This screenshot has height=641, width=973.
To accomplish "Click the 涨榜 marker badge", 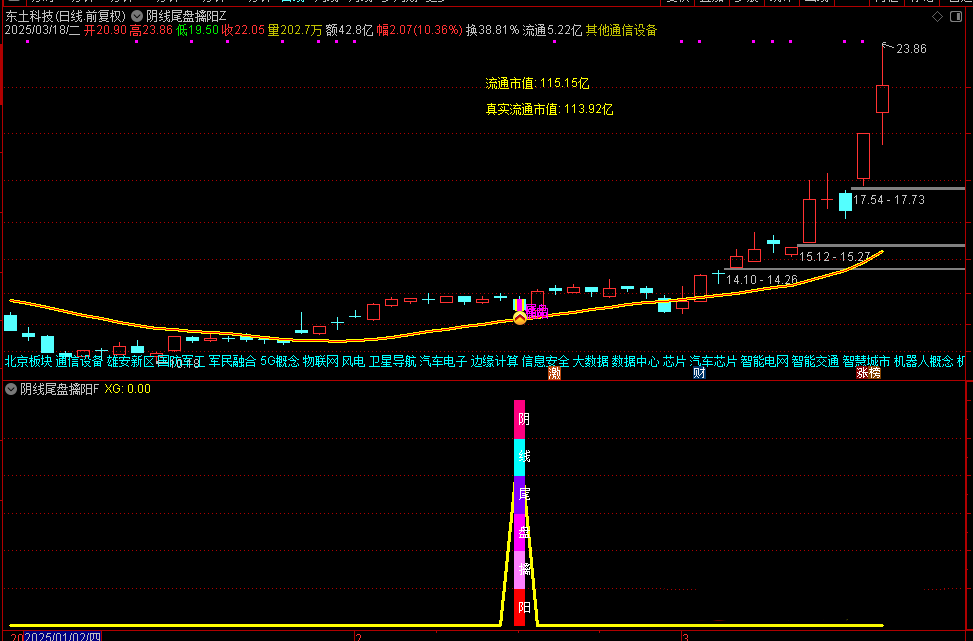I will coord(868,373).
